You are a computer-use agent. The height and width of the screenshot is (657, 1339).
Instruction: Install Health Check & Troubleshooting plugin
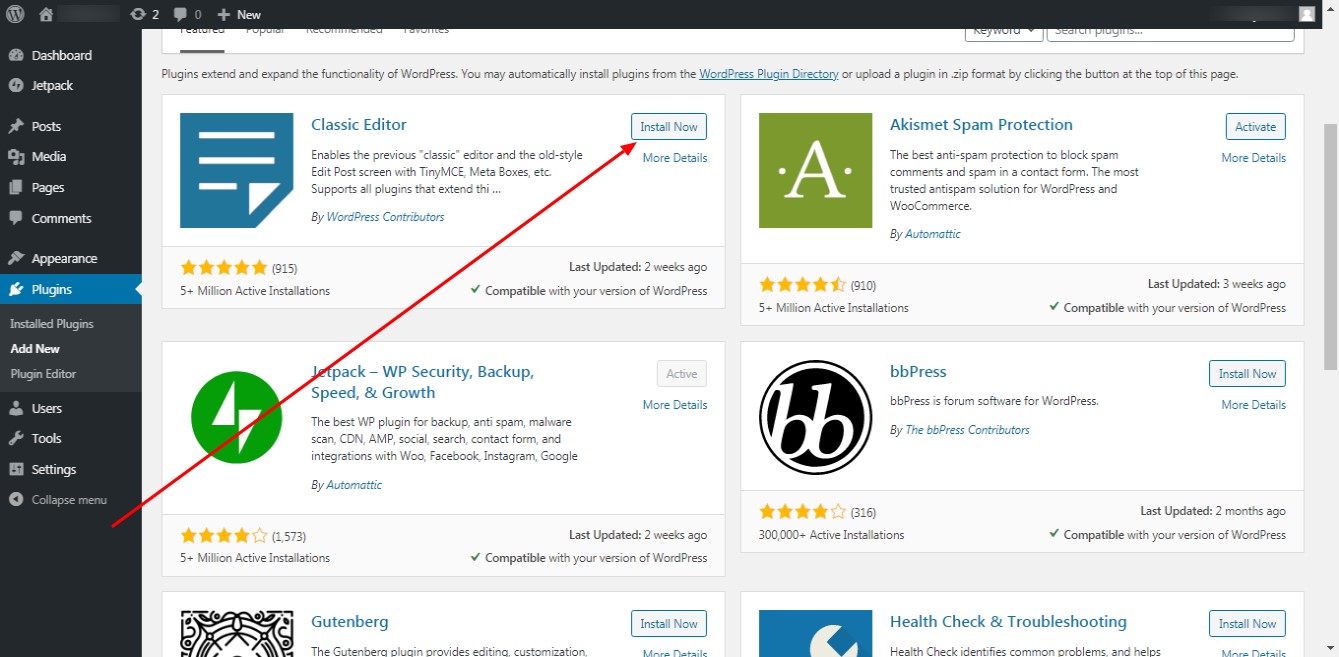pyautogui.click(x=1247, y=624)
